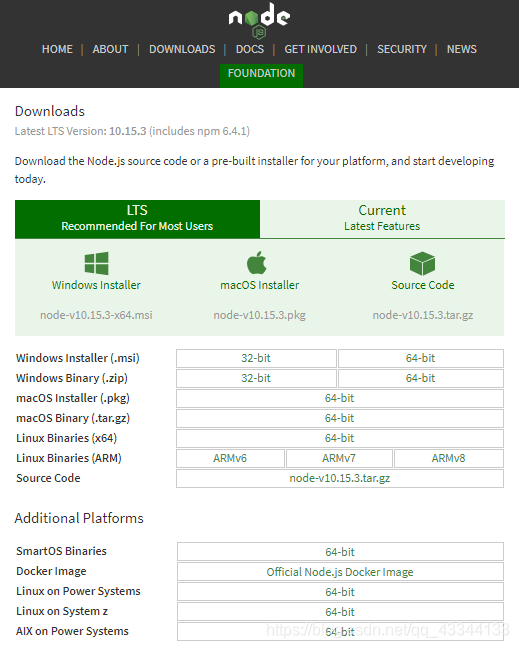Screen dimensions: 519x648
Task: Go to the ABOUT page
Action: [x=110, y=49]
